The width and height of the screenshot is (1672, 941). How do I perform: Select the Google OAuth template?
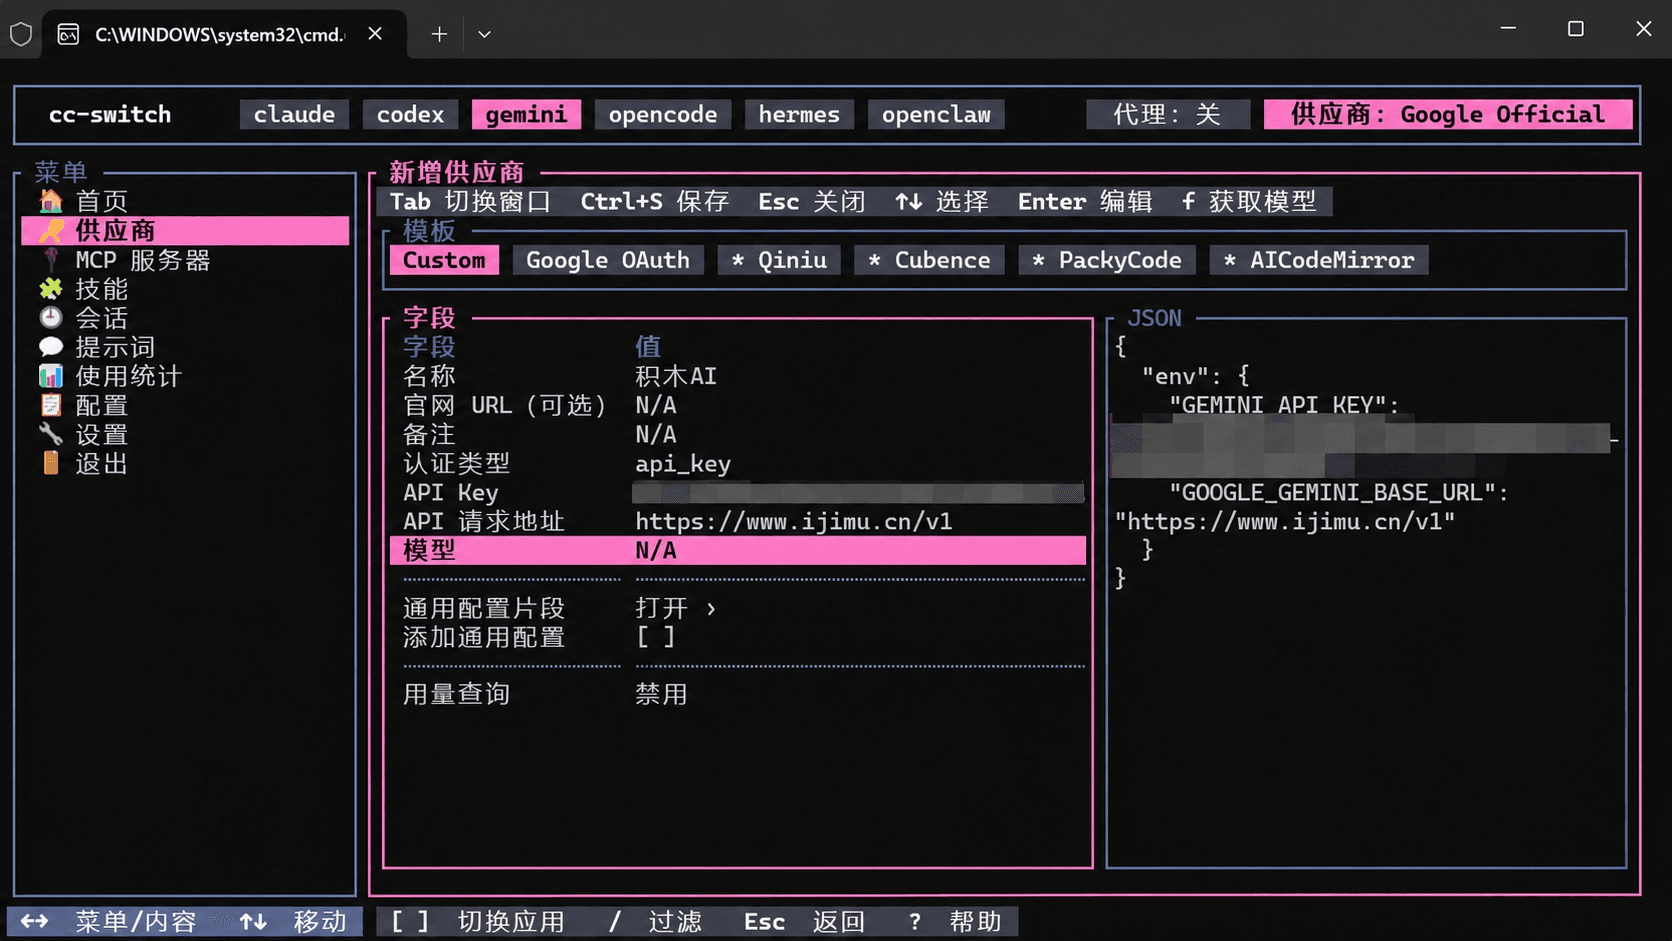point(608,260)
